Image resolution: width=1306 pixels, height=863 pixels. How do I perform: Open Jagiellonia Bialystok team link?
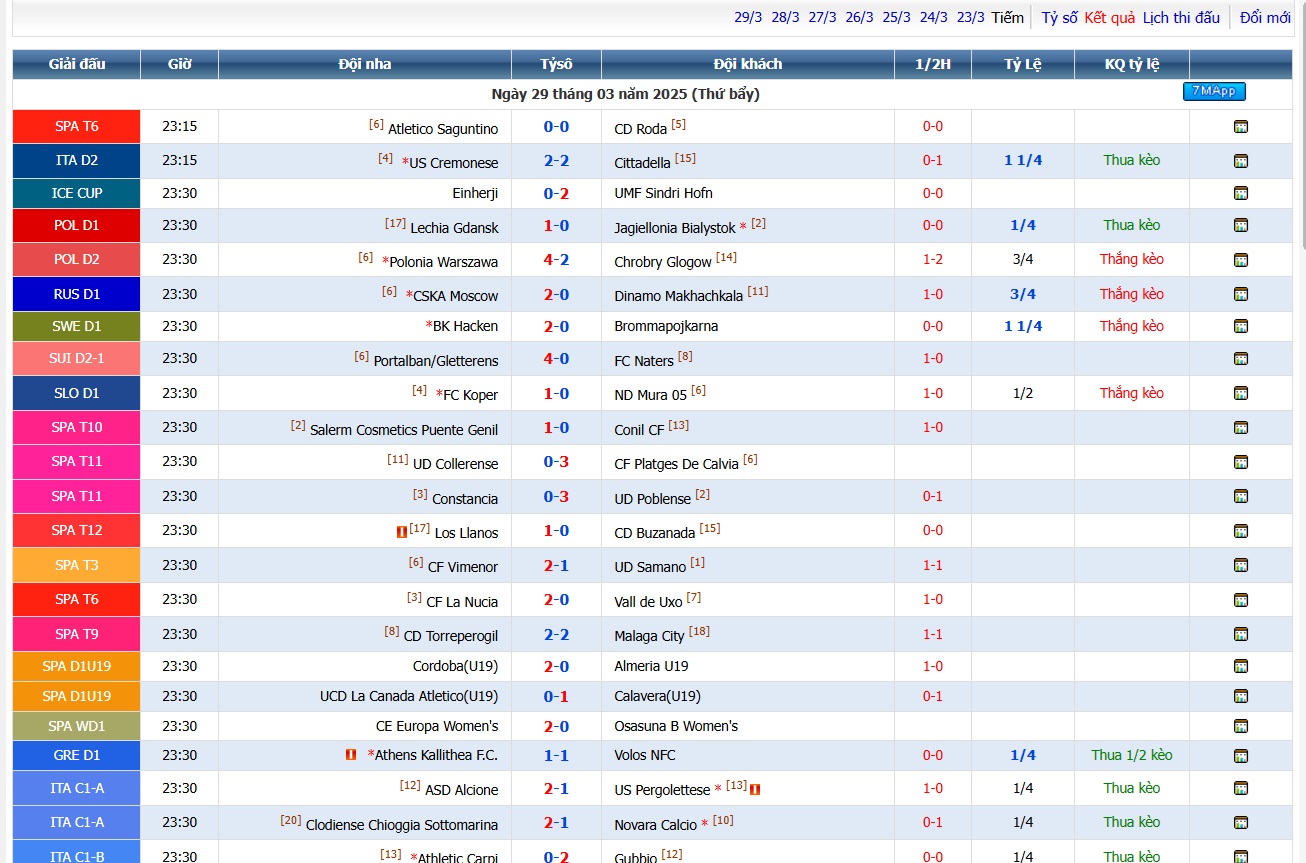pos(675,228)
